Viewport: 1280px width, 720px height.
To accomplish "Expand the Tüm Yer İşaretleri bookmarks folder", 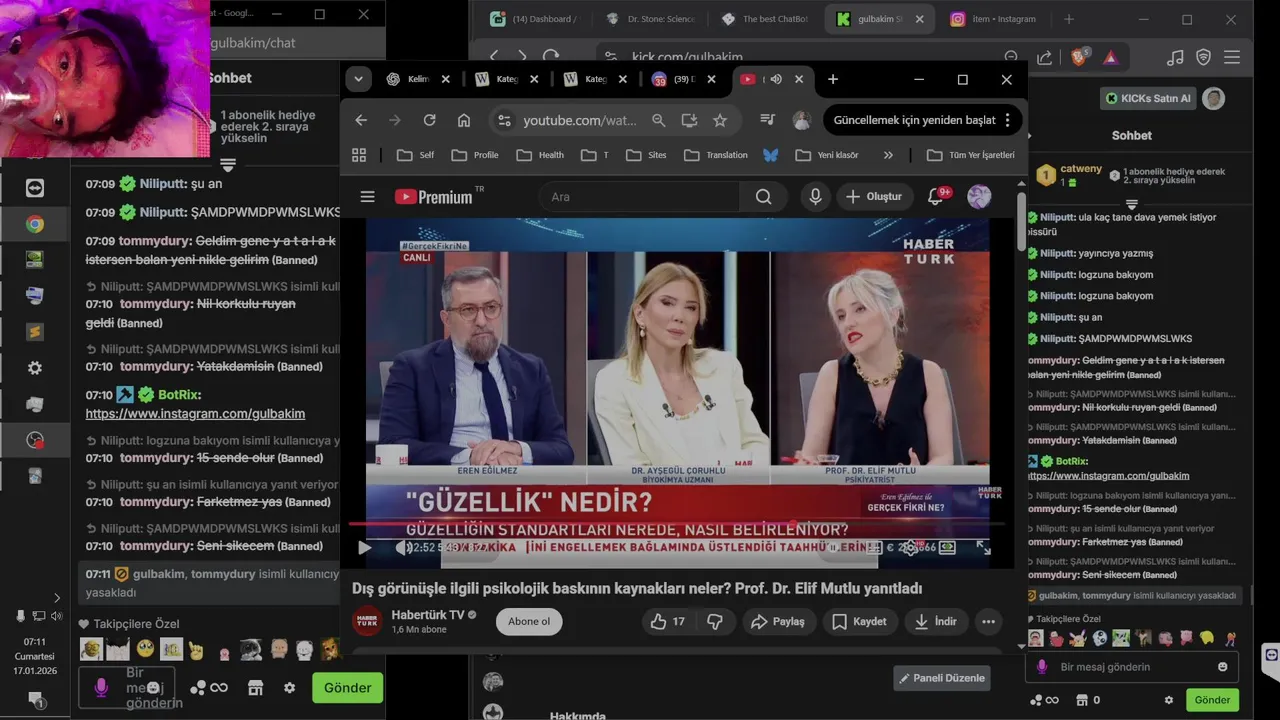I will tap(971, 155).
